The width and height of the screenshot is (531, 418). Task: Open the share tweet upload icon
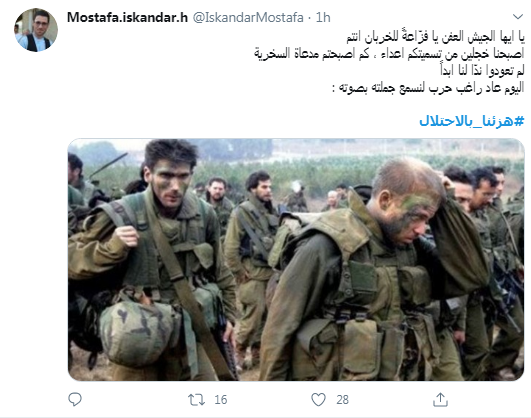(440, 400)
